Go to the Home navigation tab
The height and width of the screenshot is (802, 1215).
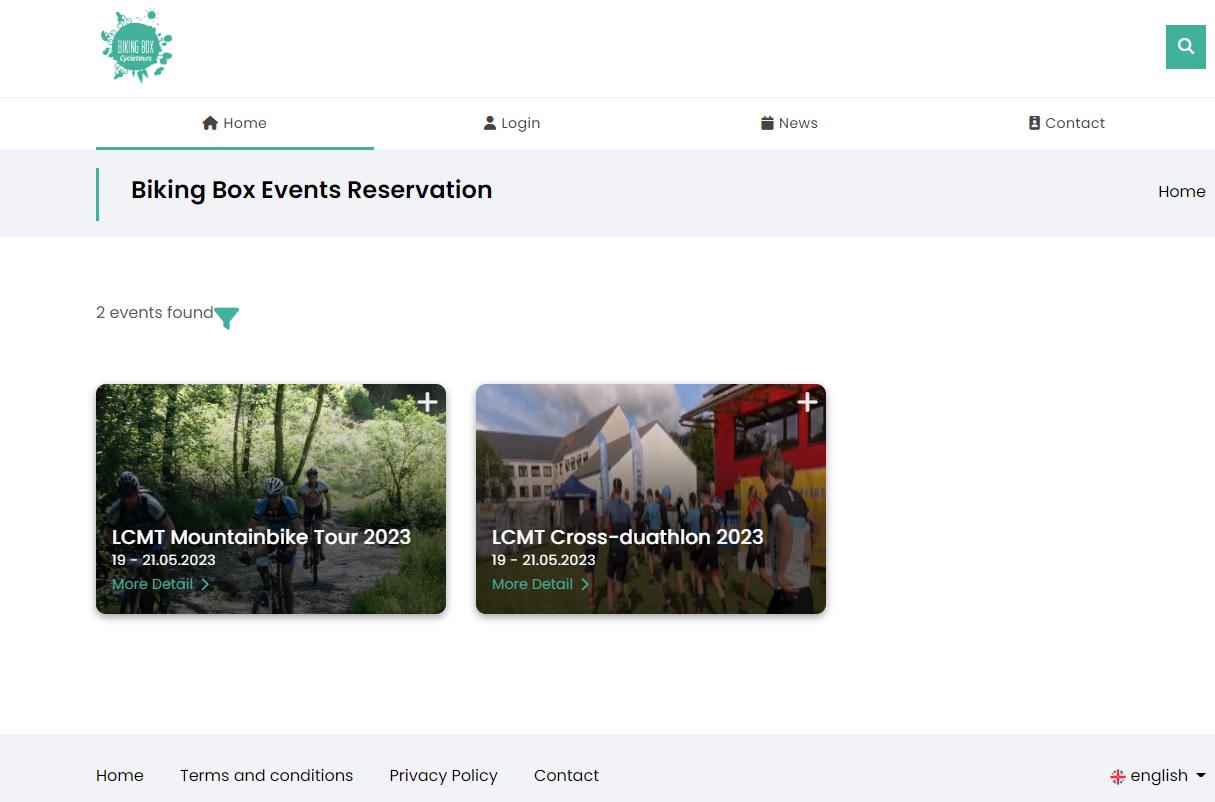235,123
